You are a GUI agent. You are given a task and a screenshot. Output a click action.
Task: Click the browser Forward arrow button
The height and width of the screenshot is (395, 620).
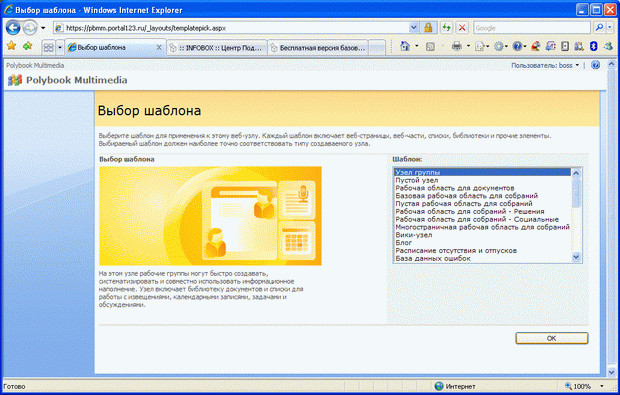pyautogui.click(x=30, y=28)
